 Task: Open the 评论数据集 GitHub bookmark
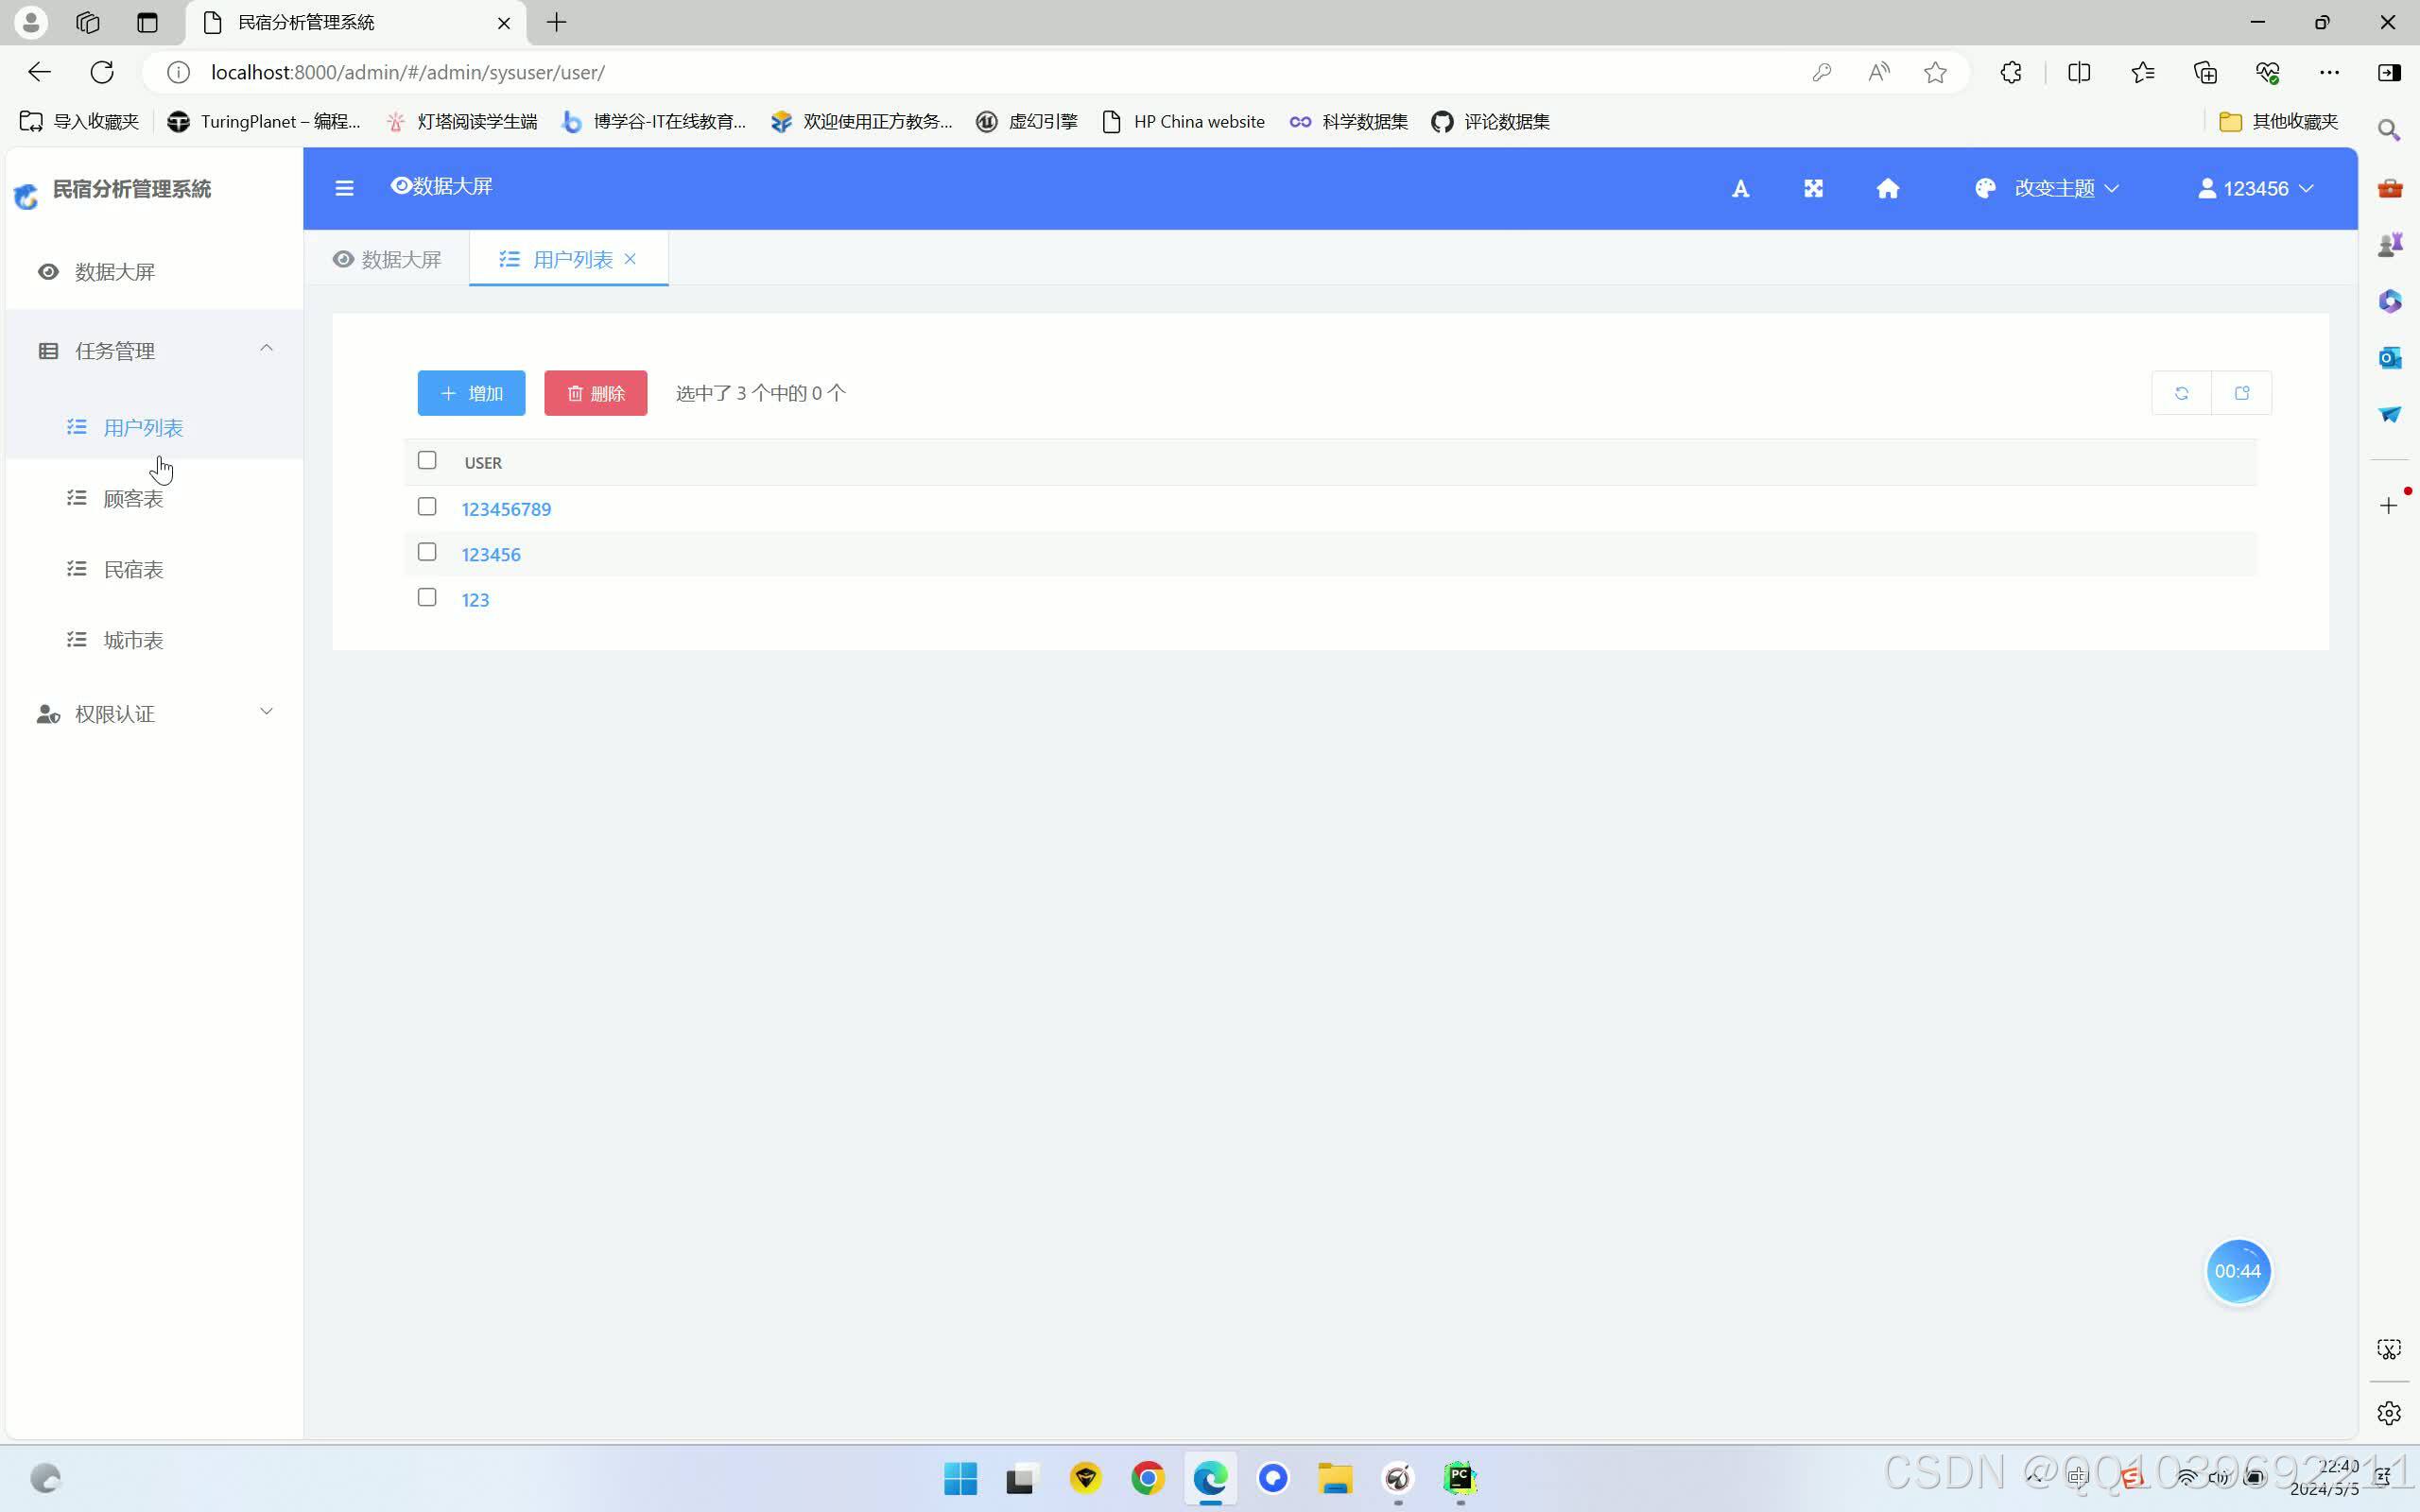1490,121
